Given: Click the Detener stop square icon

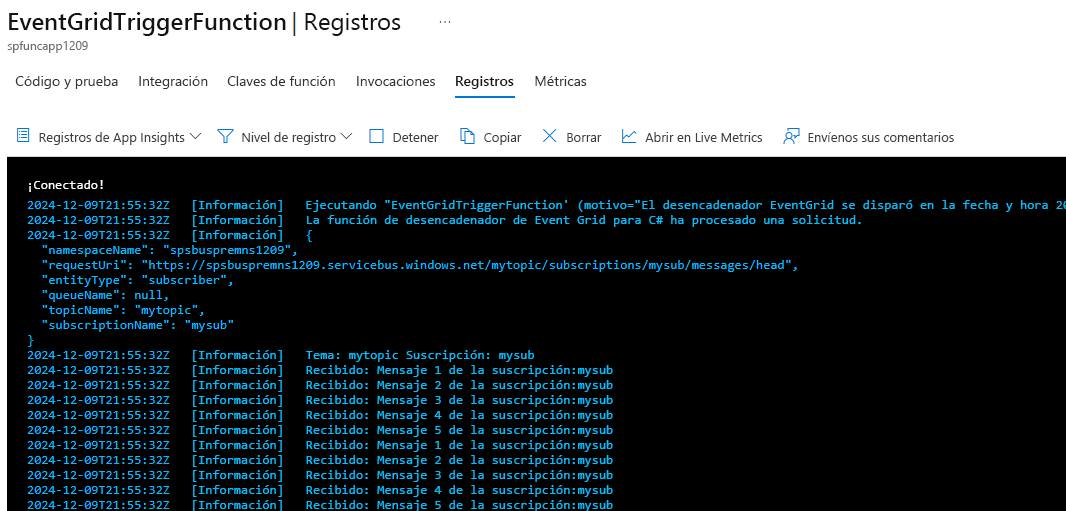Looking at the screenshot, I should click(377, 137).
